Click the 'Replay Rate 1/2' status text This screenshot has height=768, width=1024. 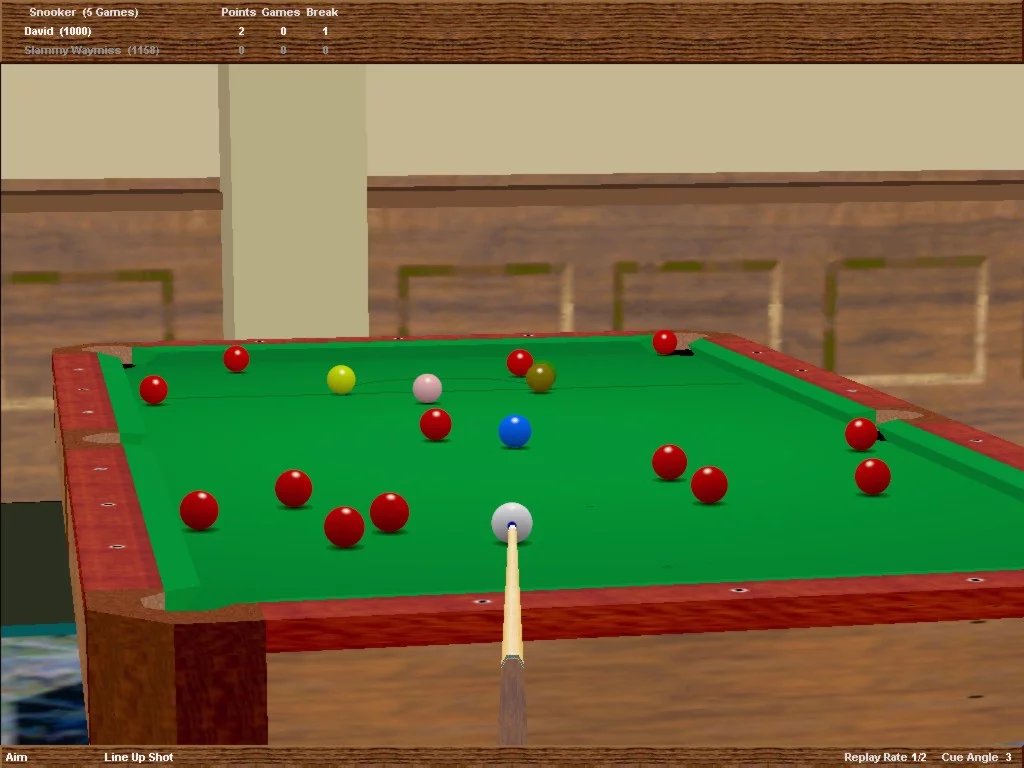pyautogui.click(x=885, y=757)
